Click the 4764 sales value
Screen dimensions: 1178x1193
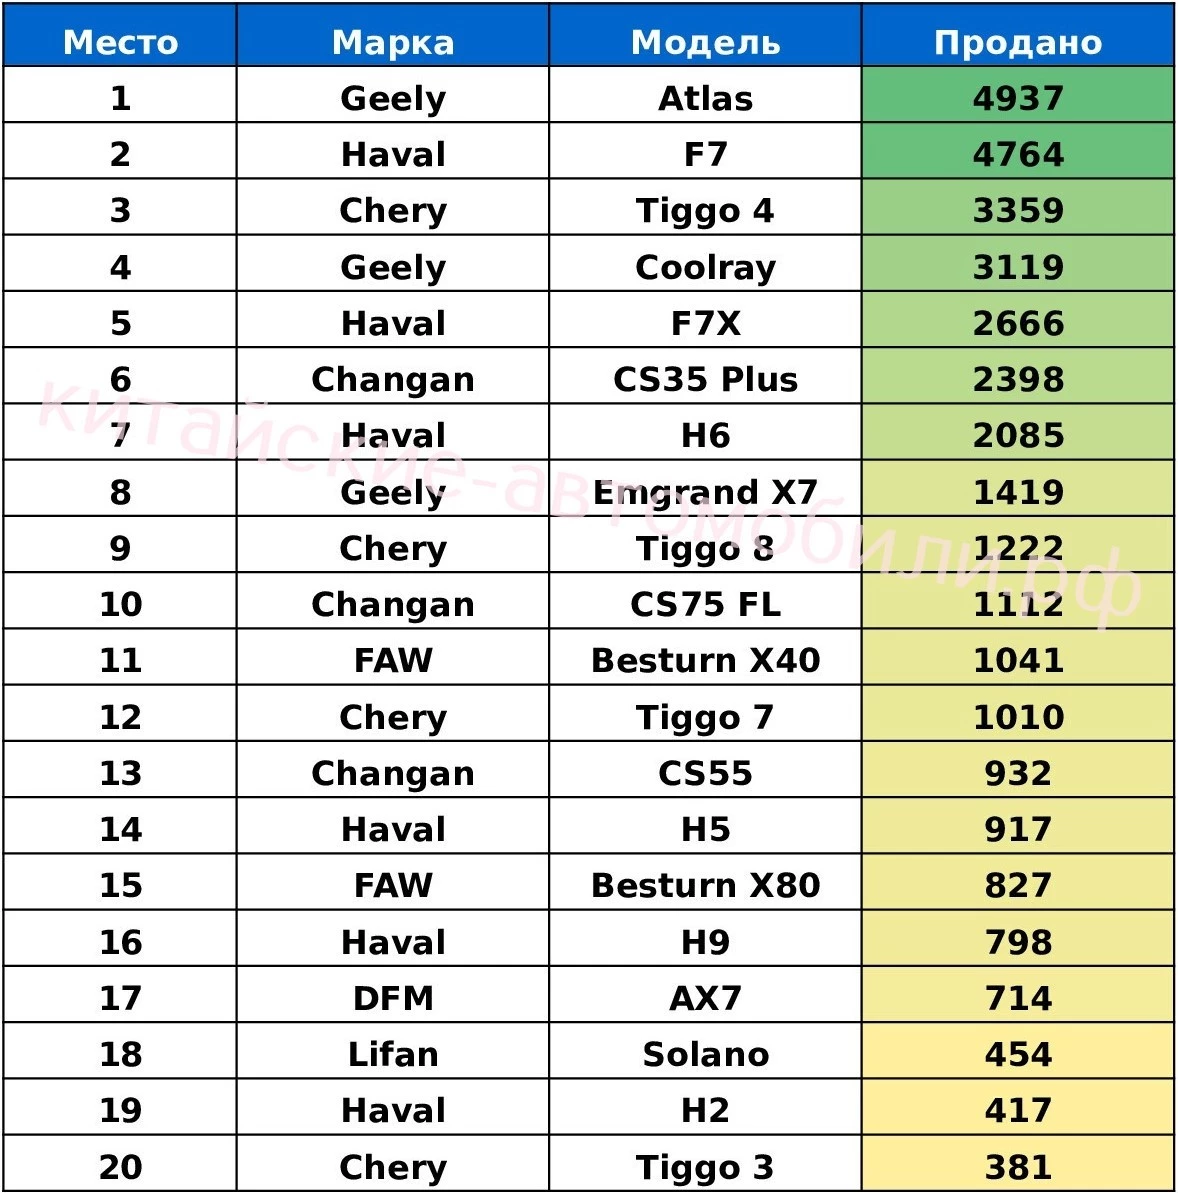coord(1018,154)
